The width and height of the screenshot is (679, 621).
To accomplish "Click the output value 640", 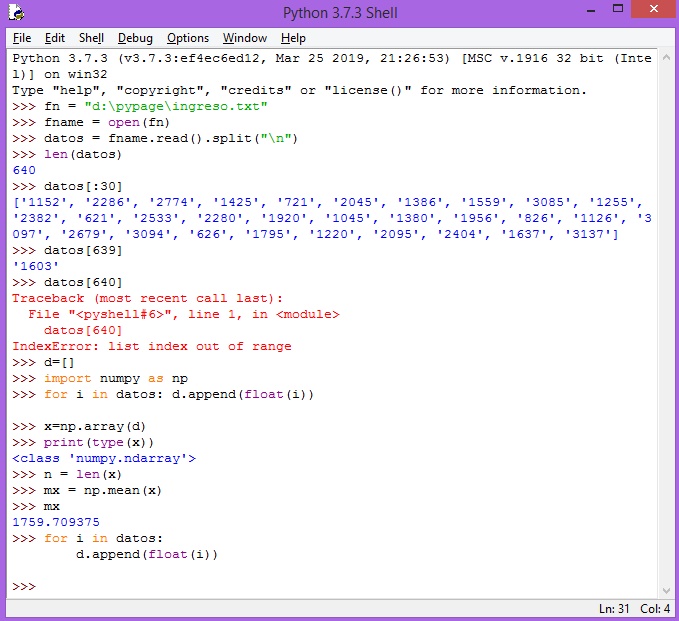I will [x=24, y=170].
